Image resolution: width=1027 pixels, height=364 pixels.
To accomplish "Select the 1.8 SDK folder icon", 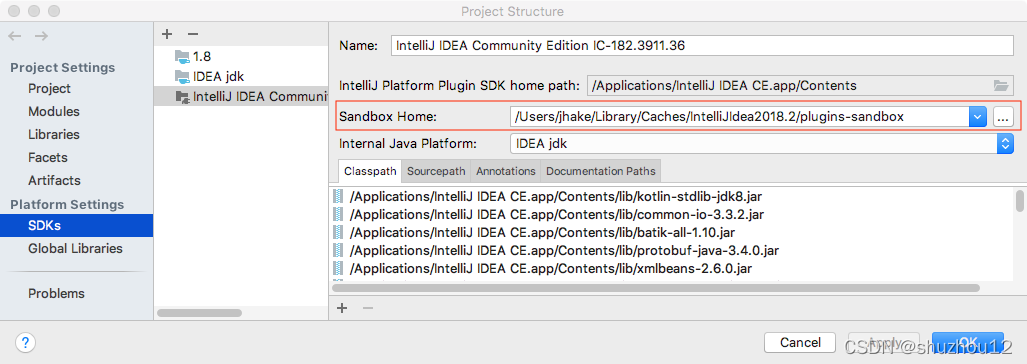I will point(182,56).
